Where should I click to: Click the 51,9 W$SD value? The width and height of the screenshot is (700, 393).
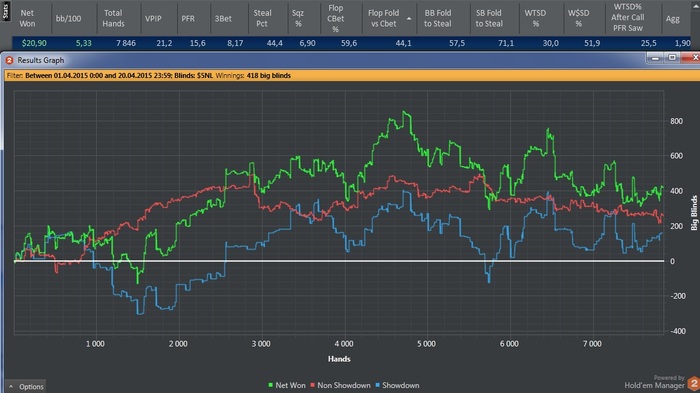pyautogui.click(x=592, y=43)
